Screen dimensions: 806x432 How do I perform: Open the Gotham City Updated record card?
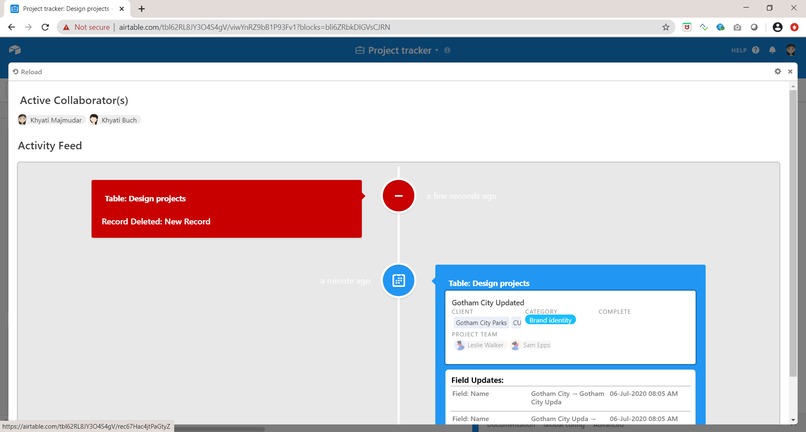tap(571, 327)
